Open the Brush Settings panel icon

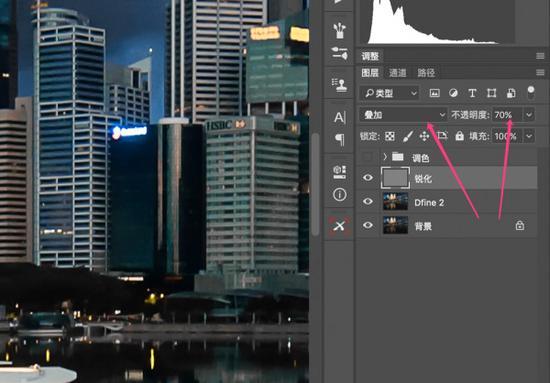(x=339, y=53)
